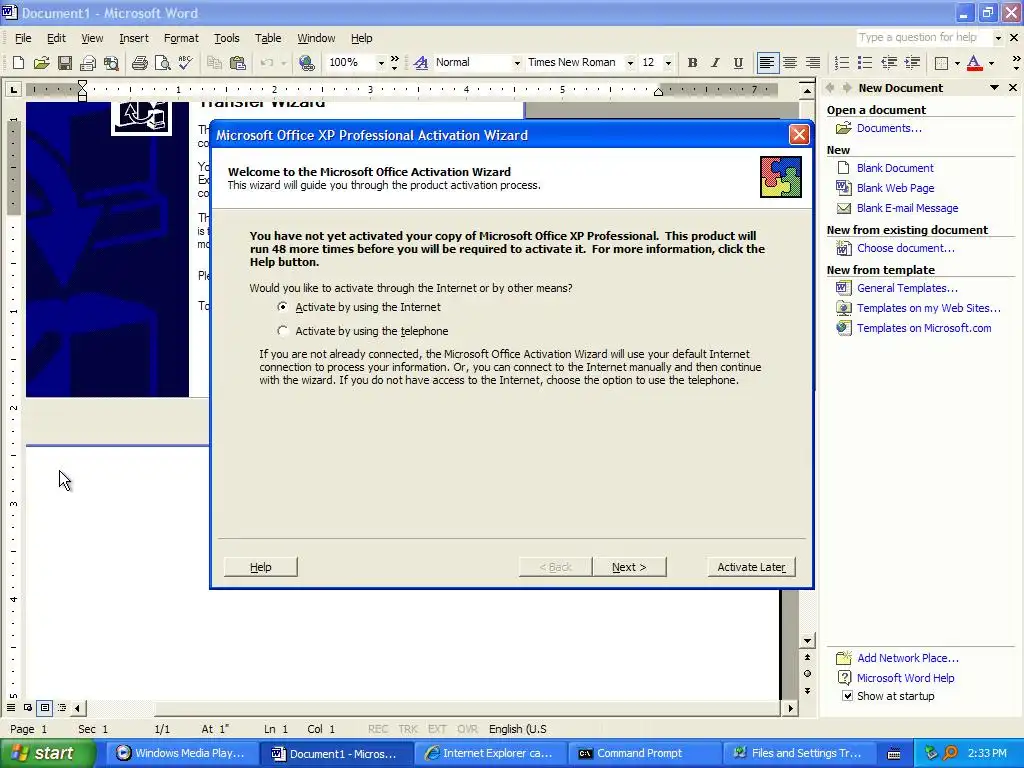Viewport: 1024px width, 768px height.
Task: Open the Insert menu
Action: pyautogui.click(x=134, y=38)
